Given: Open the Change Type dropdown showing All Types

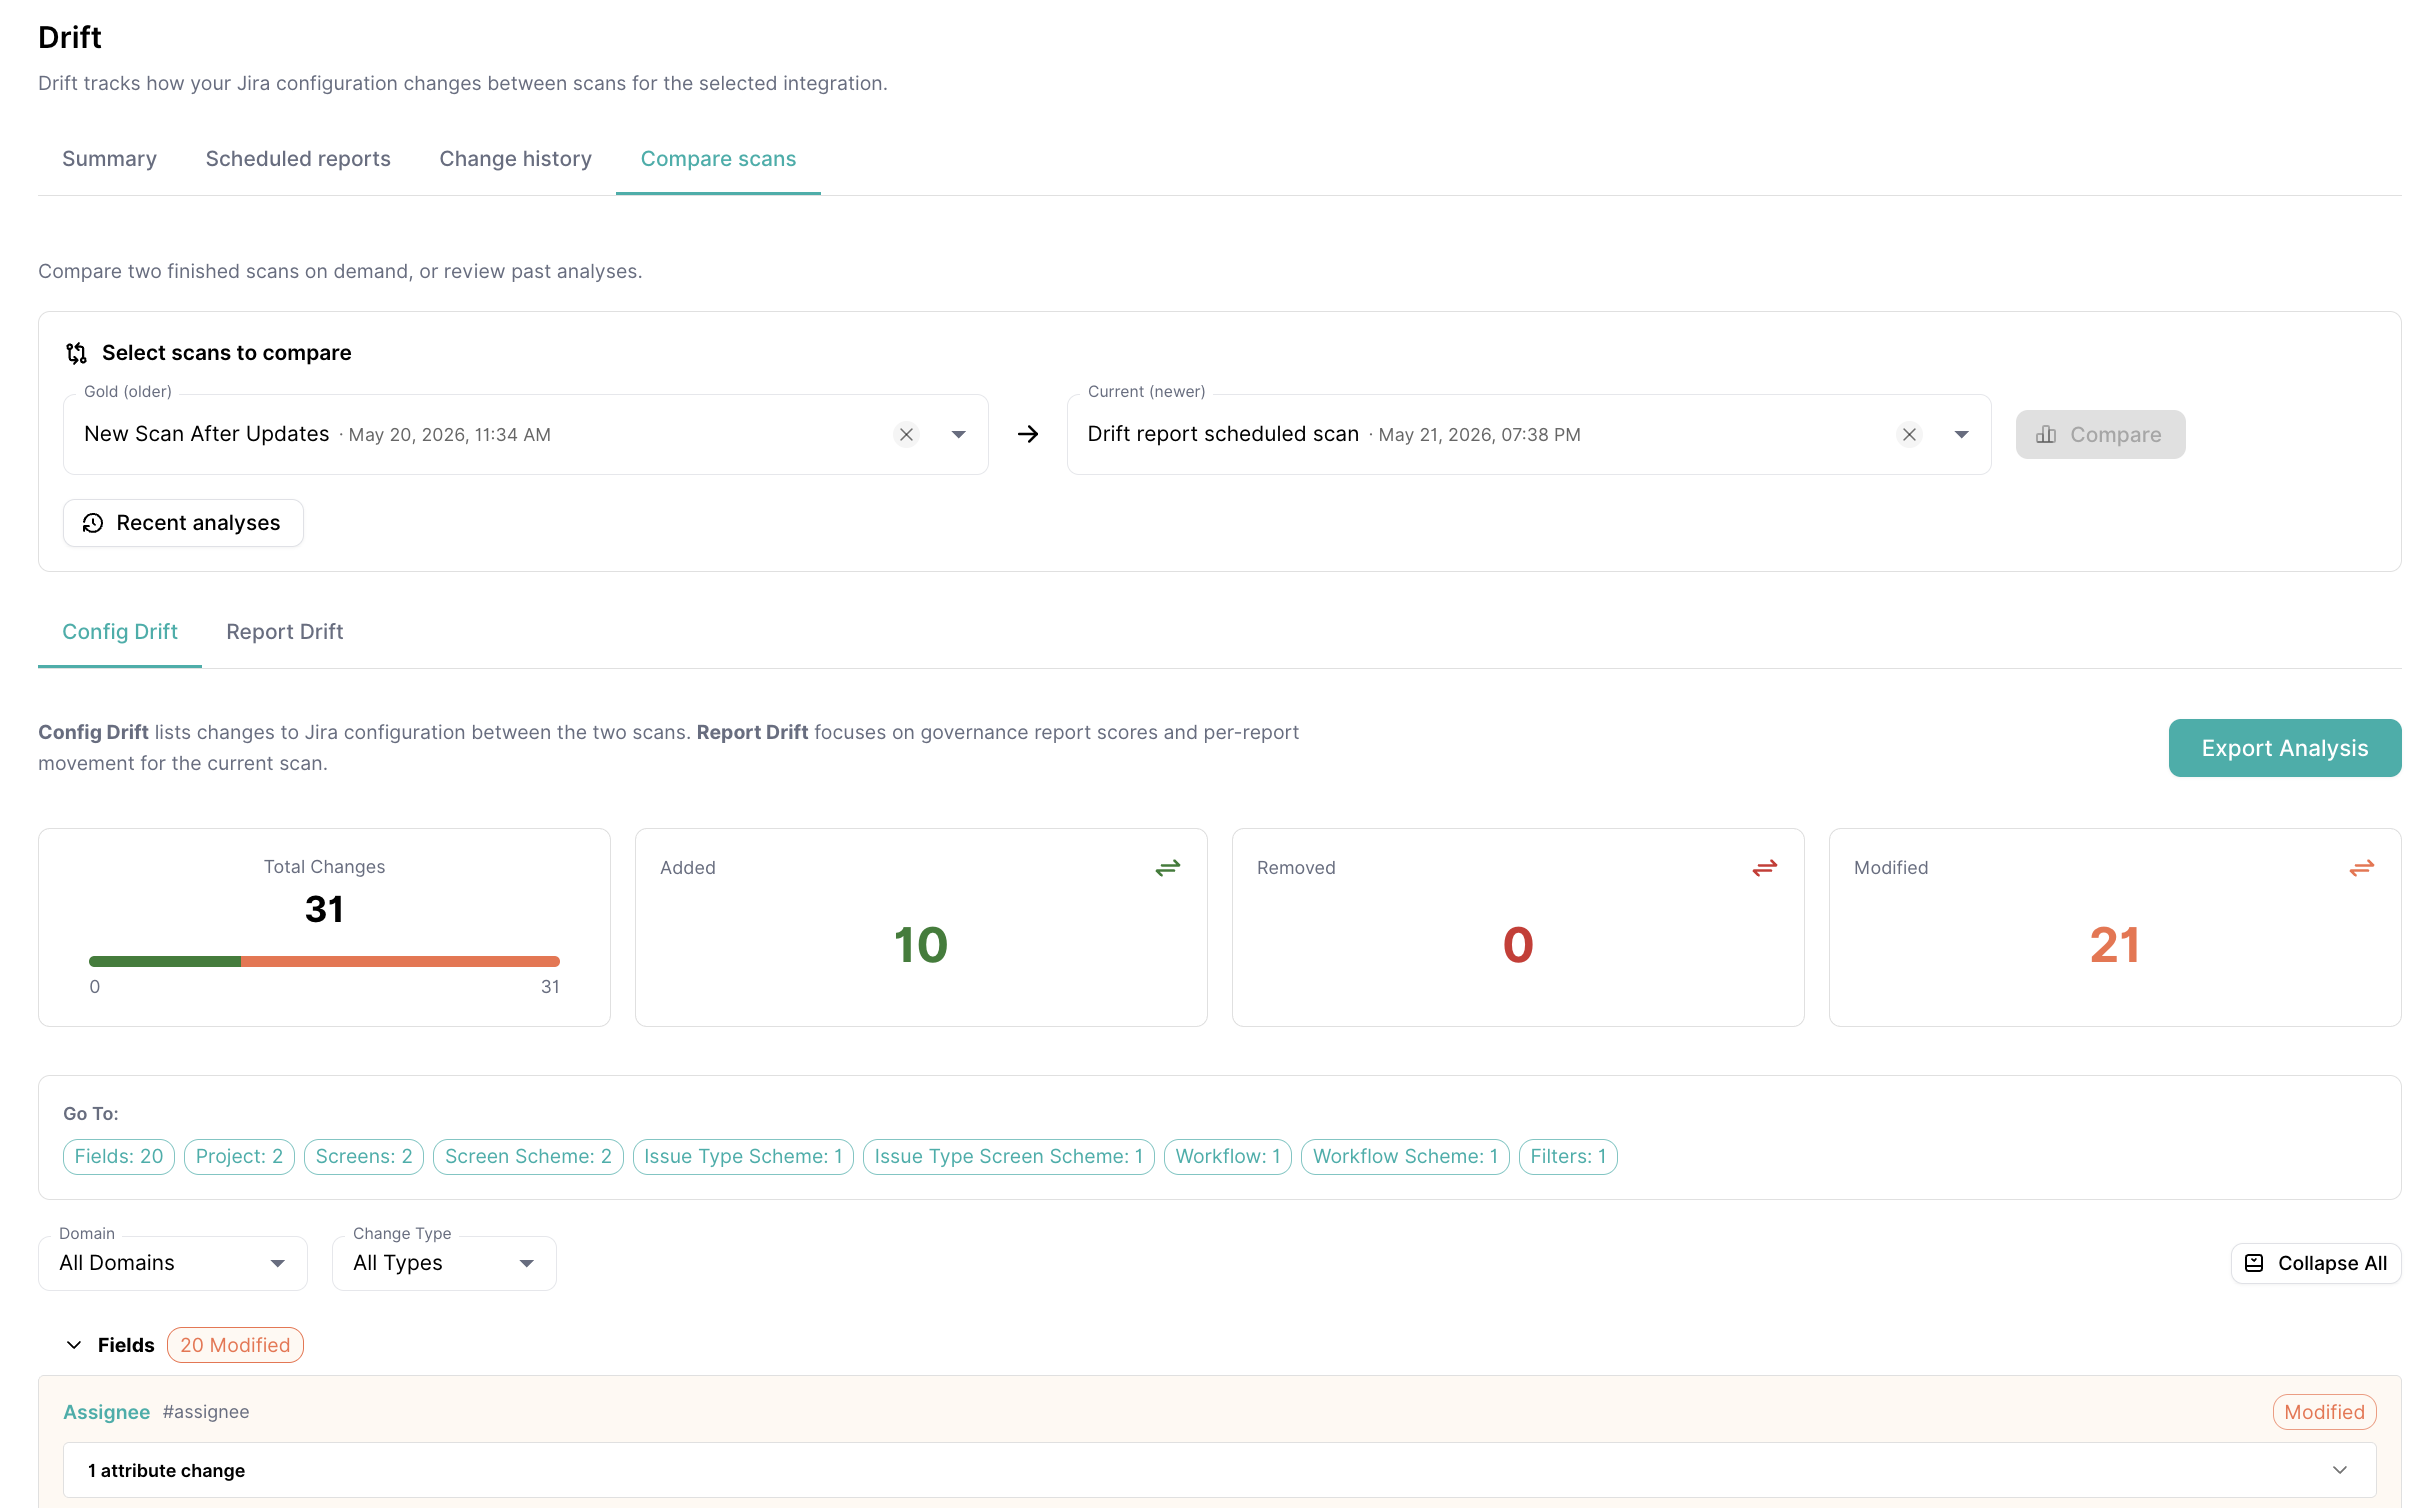Looking at the screenshot, I should point(444,1263).
